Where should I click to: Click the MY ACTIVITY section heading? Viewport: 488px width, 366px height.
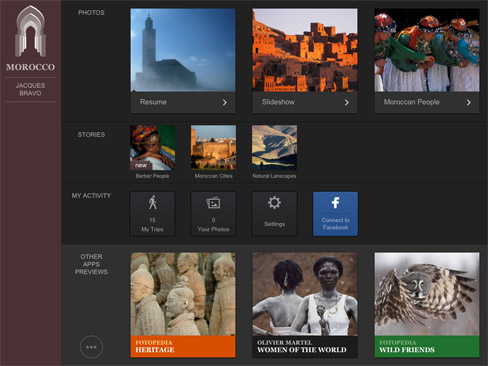click(91, 196)
